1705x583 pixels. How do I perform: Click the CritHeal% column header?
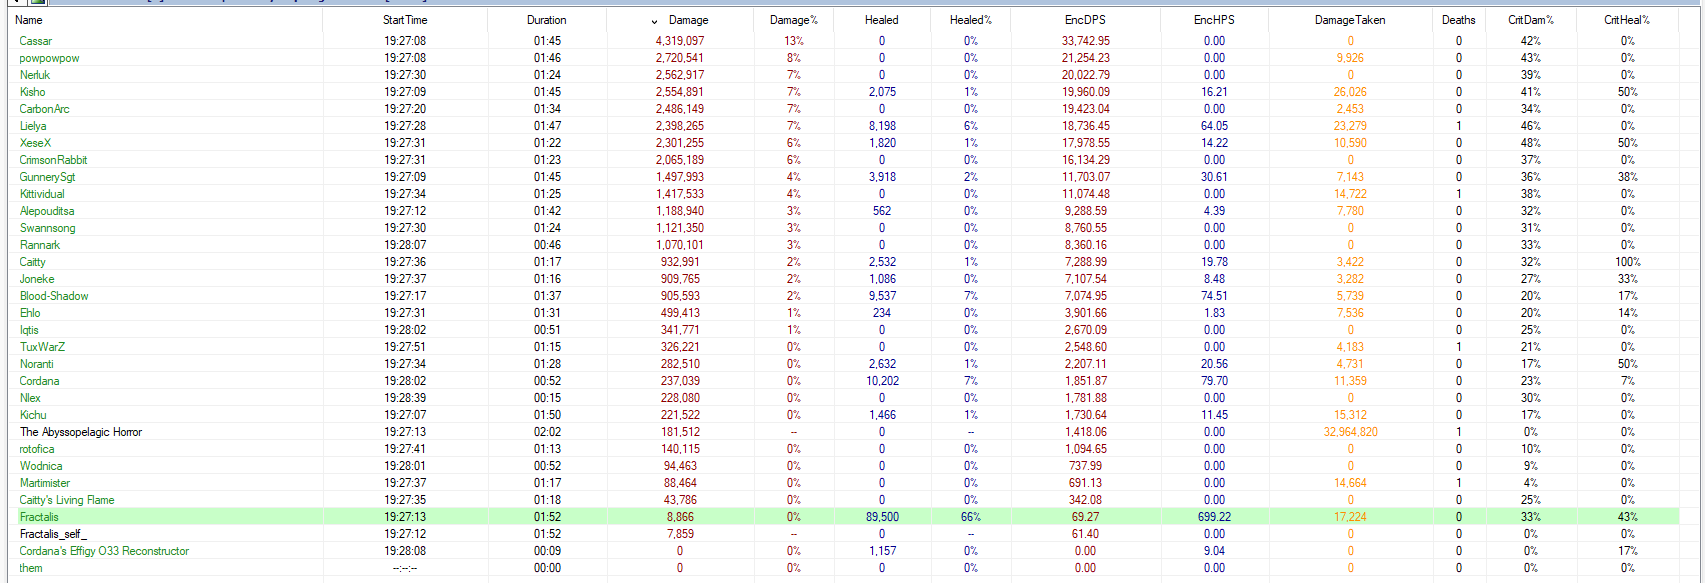1627,20
